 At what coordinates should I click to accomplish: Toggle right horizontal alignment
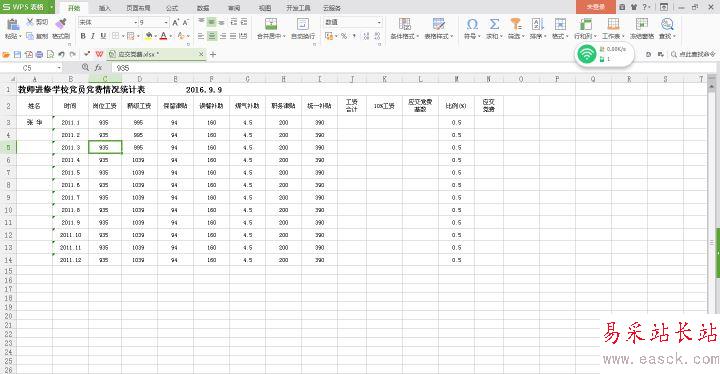222,36
